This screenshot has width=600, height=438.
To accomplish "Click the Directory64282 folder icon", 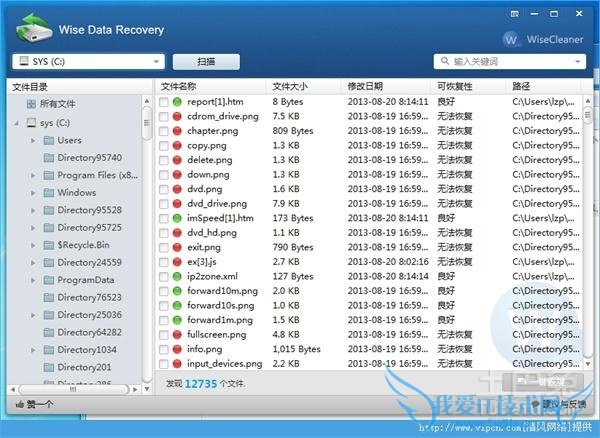I will point(49,332).
